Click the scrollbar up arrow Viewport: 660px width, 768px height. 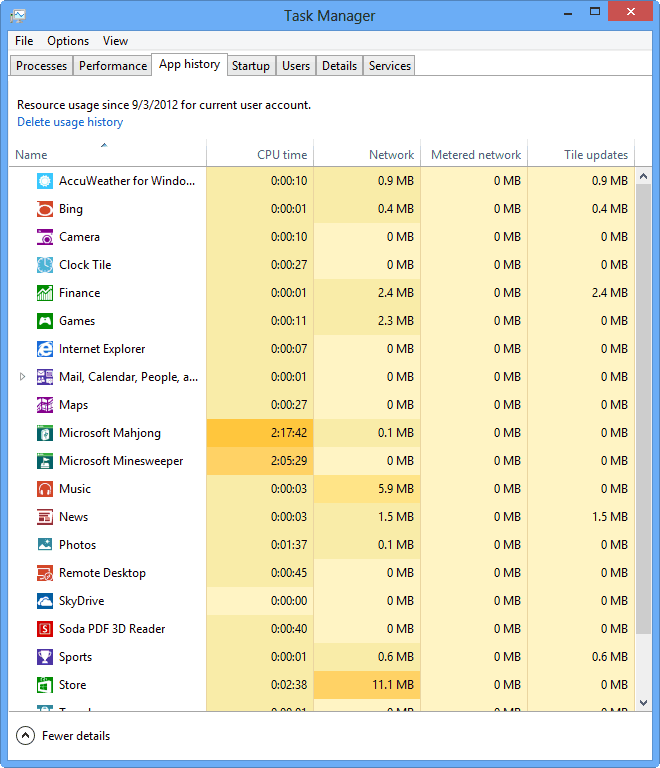pos(644,176)
